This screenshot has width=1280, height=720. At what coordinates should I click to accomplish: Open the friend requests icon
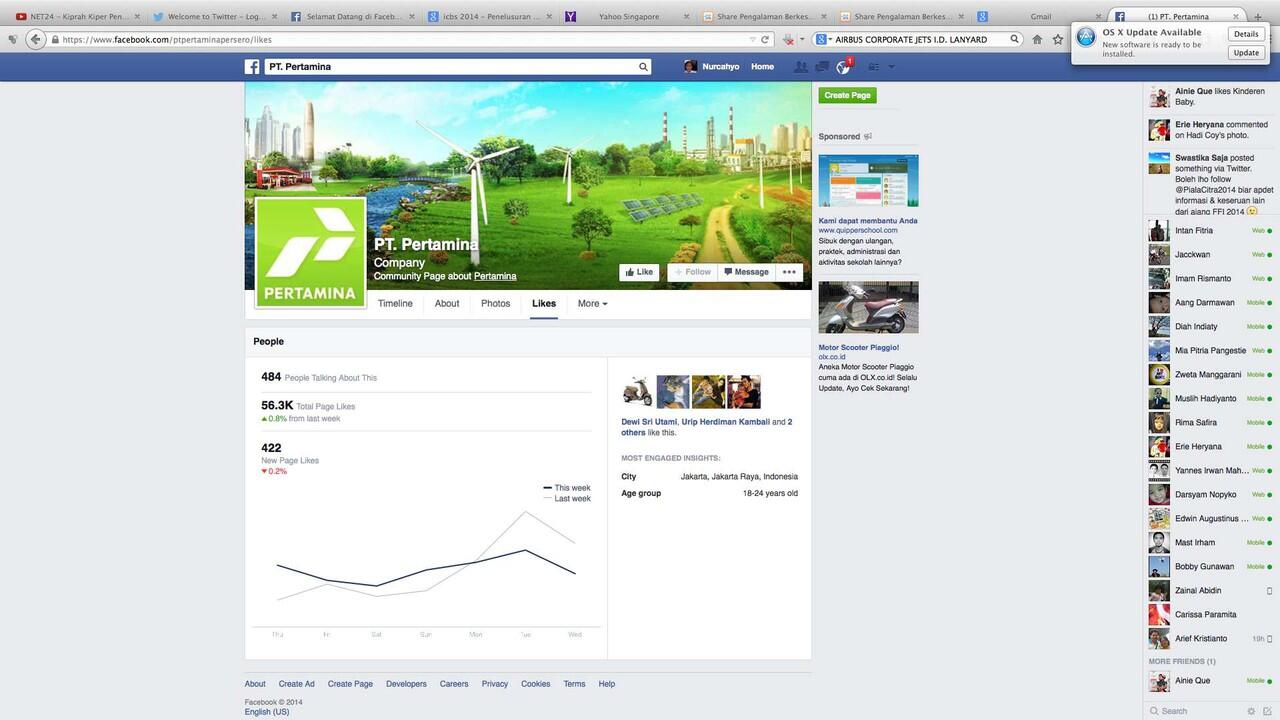(800, 67)
